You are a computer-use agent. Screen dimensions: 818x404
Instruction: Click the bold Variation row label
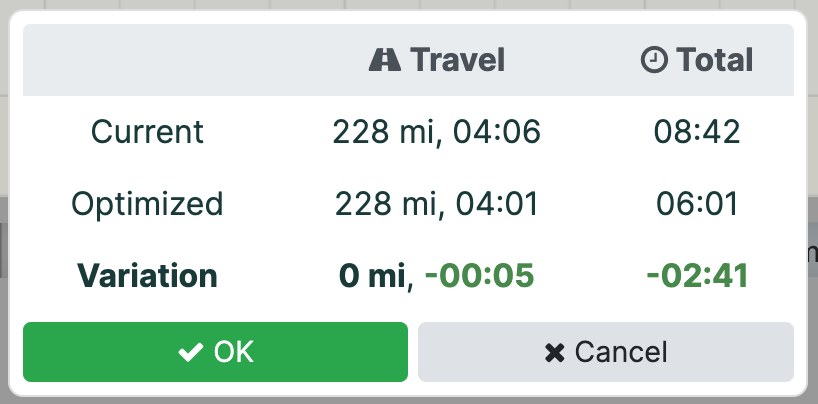(147, 276)
